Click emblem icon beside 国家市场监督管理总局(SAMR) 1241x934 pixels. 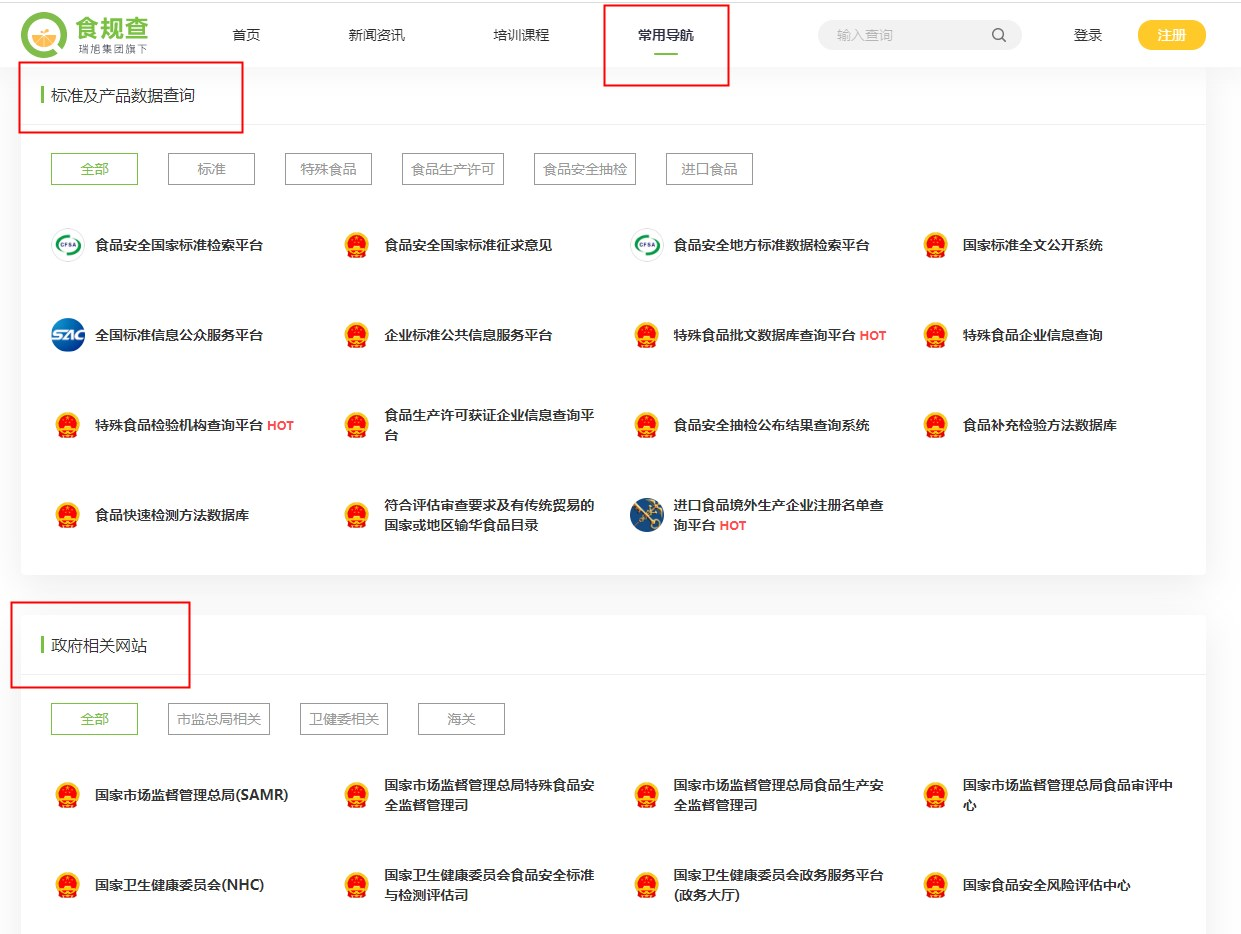68,795
